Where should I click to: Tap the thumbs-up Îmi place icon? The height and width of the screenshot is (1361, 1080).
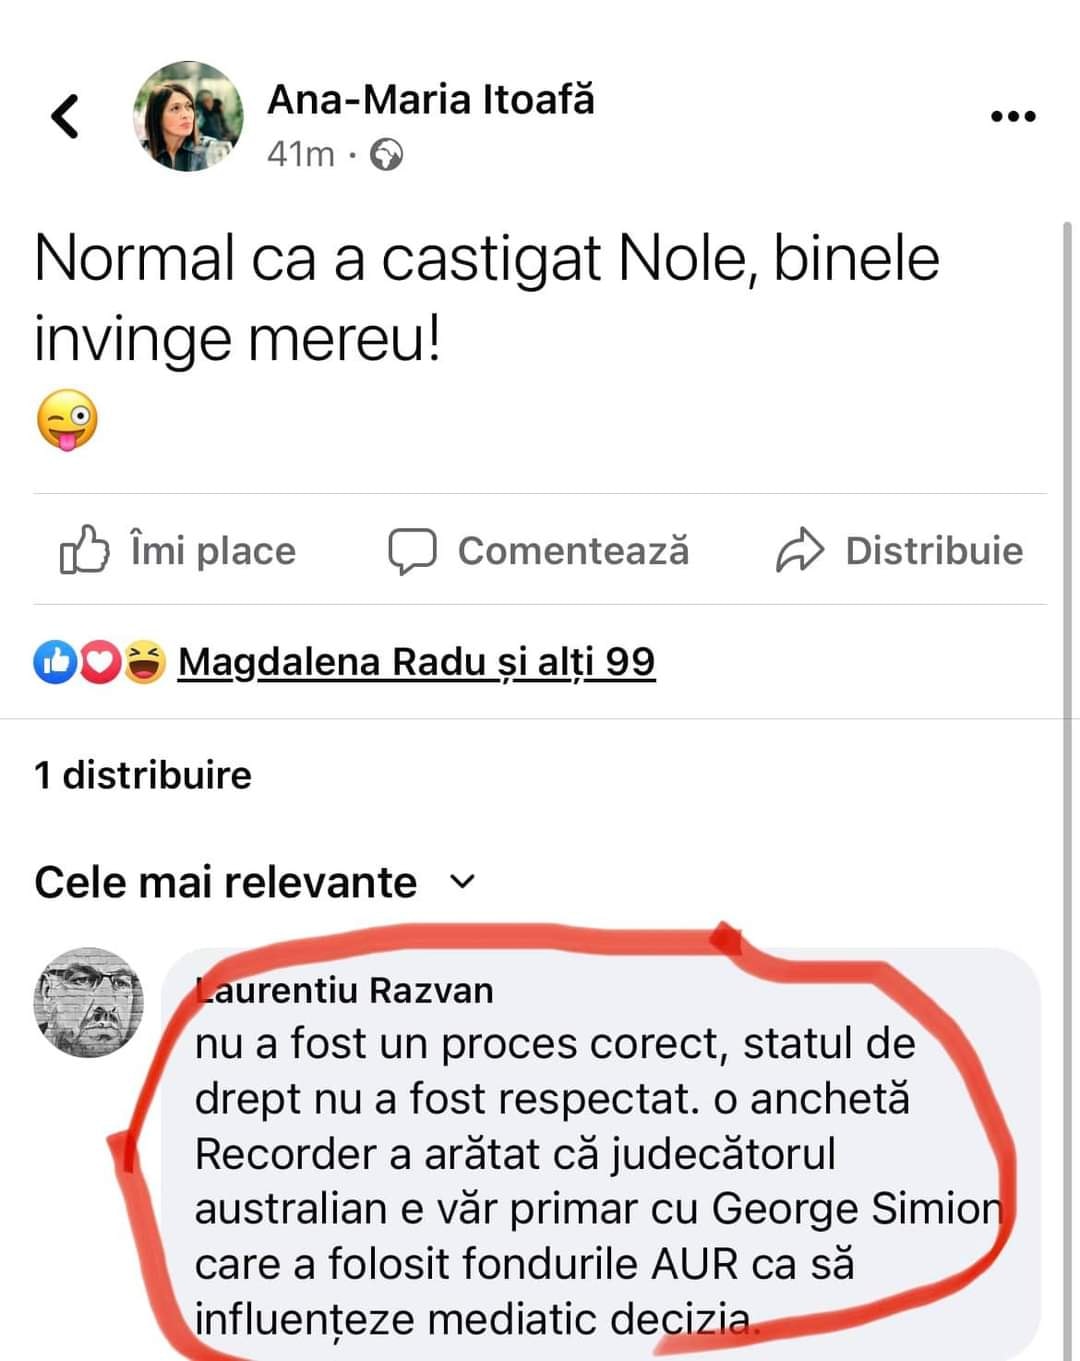[x=84, y=550]
